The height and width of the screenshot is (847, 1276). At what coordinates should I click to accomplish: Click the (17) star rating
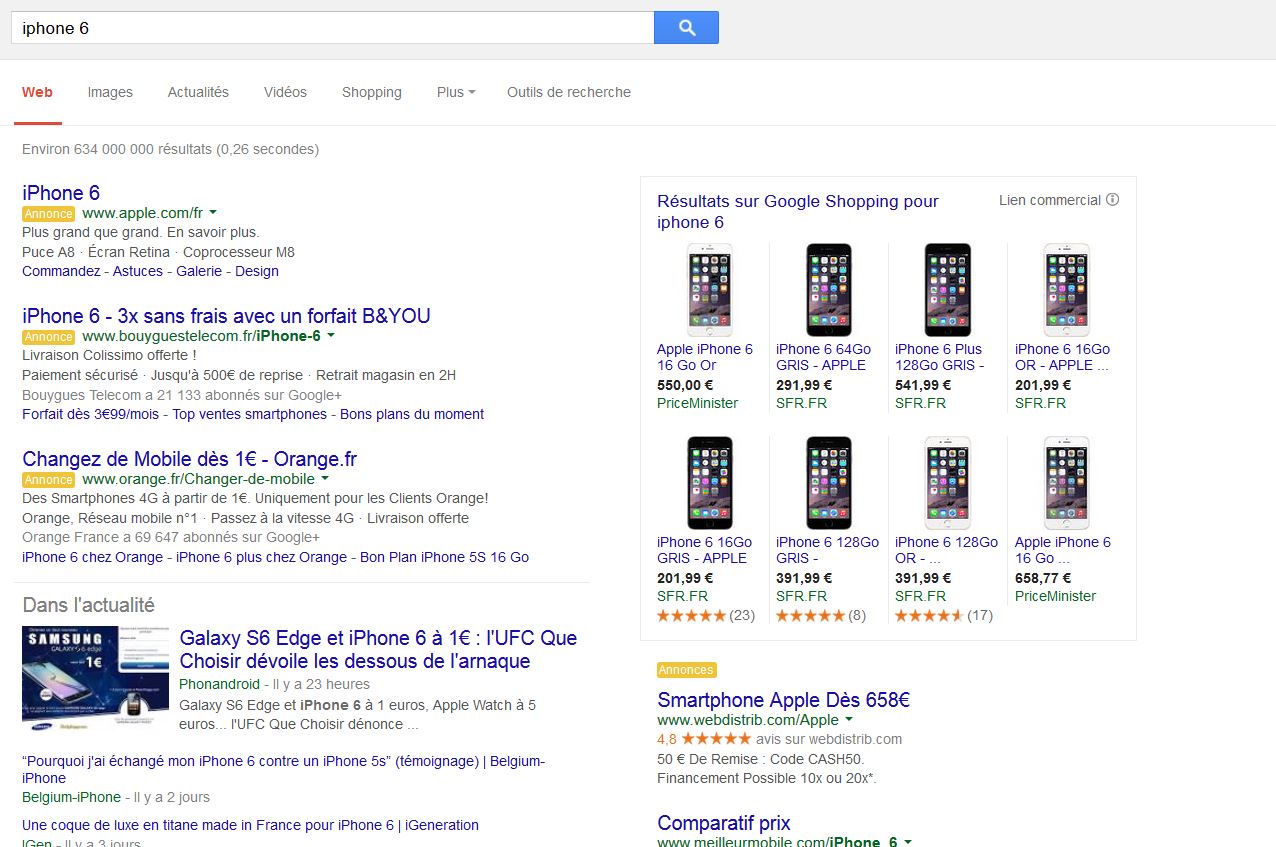click(x=944, y=615)
